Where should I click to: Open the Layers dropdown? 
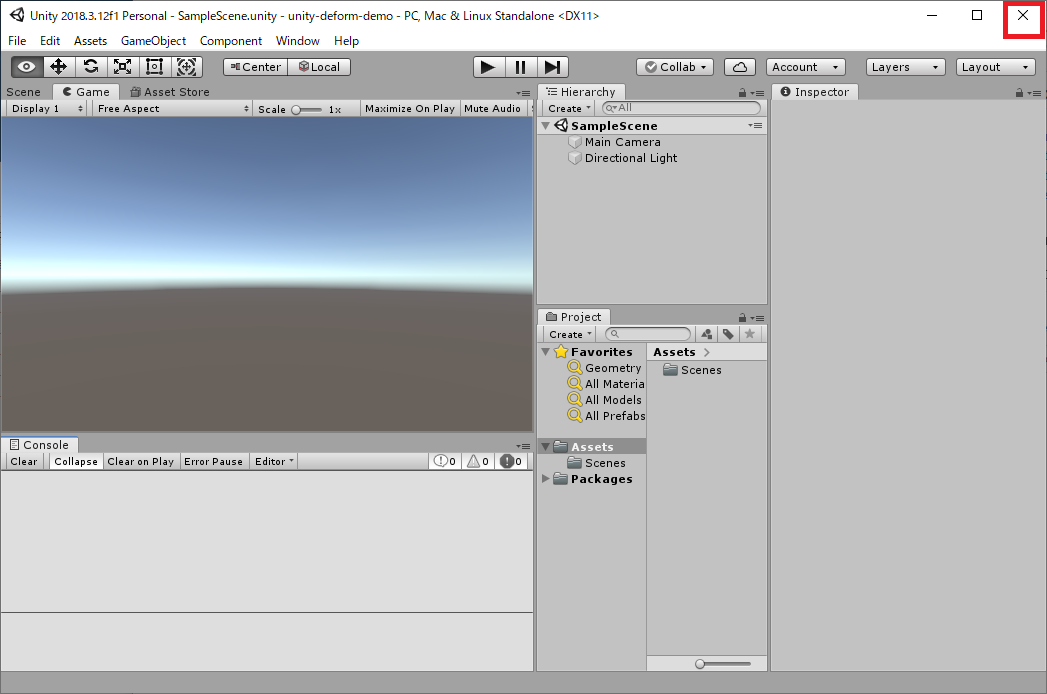pyautogui.click(x=904, y=66)
